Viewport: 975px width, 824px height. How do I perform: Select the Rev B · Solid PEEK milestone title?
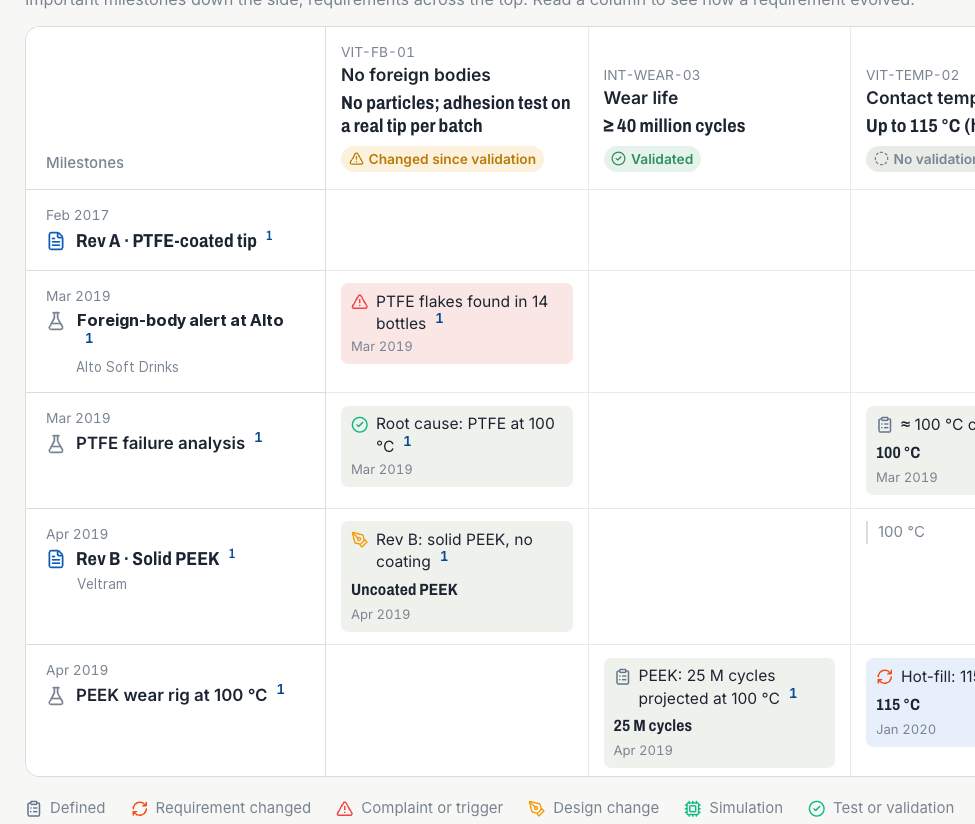tap(147, 559)
